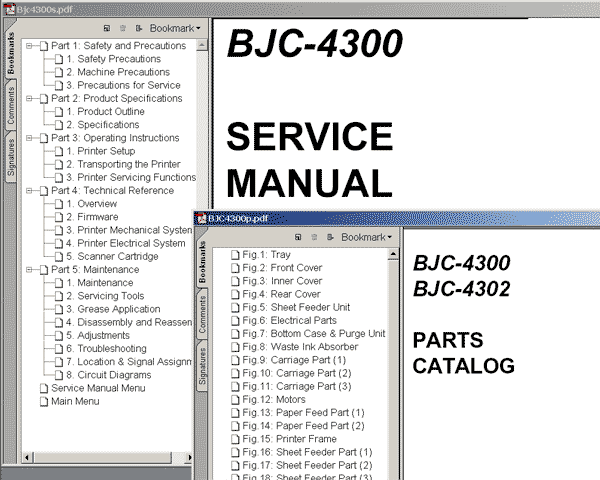
Task: Click scroll up arrow in BJC4300p bookmark list
Action: click(x=393, y=254)
